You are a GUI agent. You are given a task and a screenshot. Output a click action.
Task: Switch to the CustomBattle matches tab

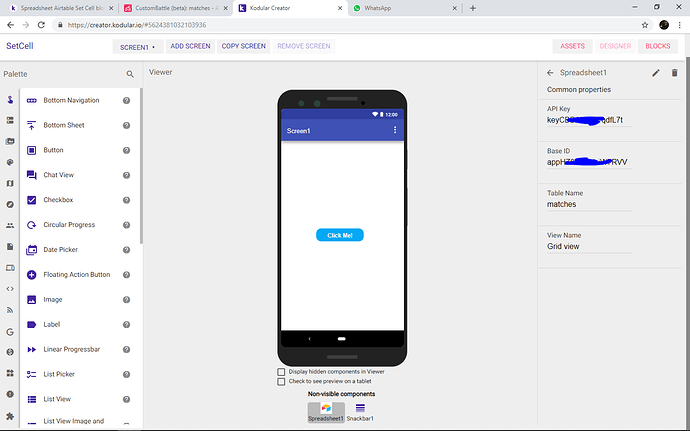click(176, 8)
